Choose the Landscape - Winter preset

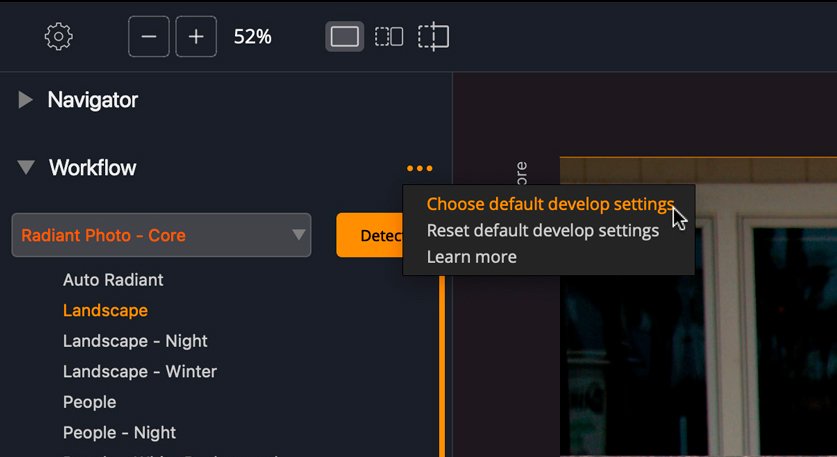[139, 372]
